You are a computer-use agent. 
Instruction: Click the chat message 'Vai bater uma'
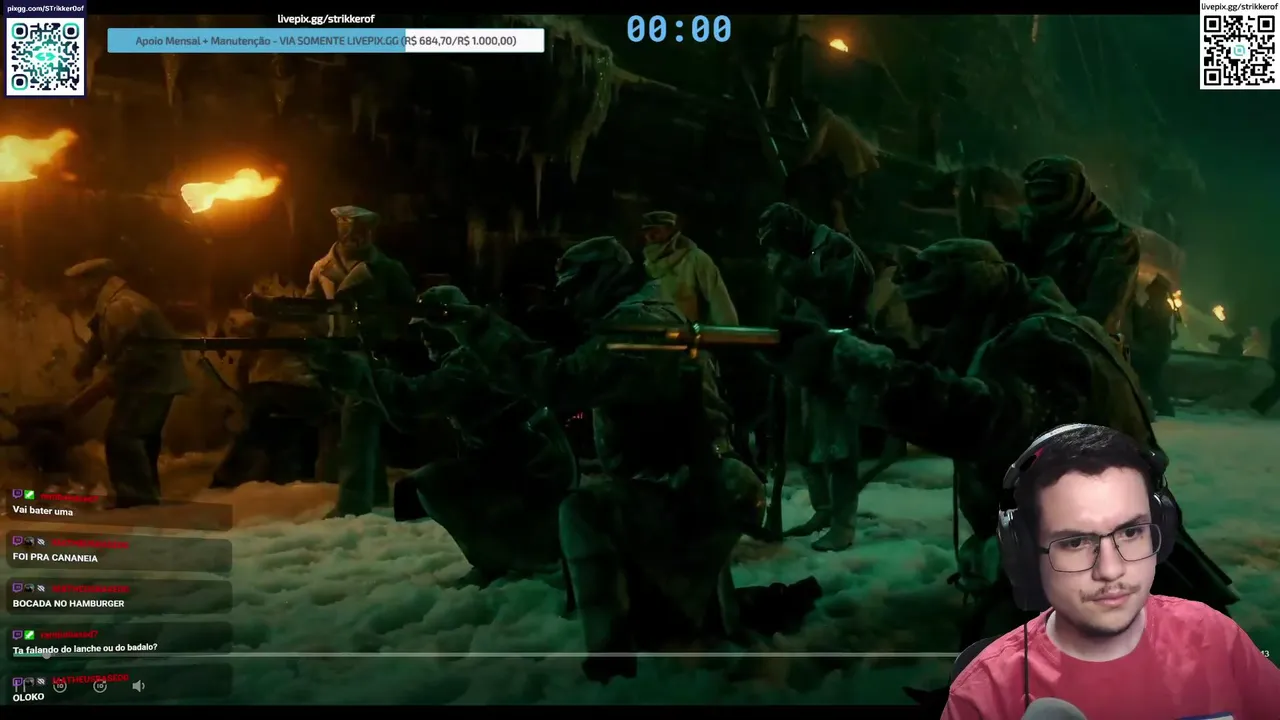(43, 511)
